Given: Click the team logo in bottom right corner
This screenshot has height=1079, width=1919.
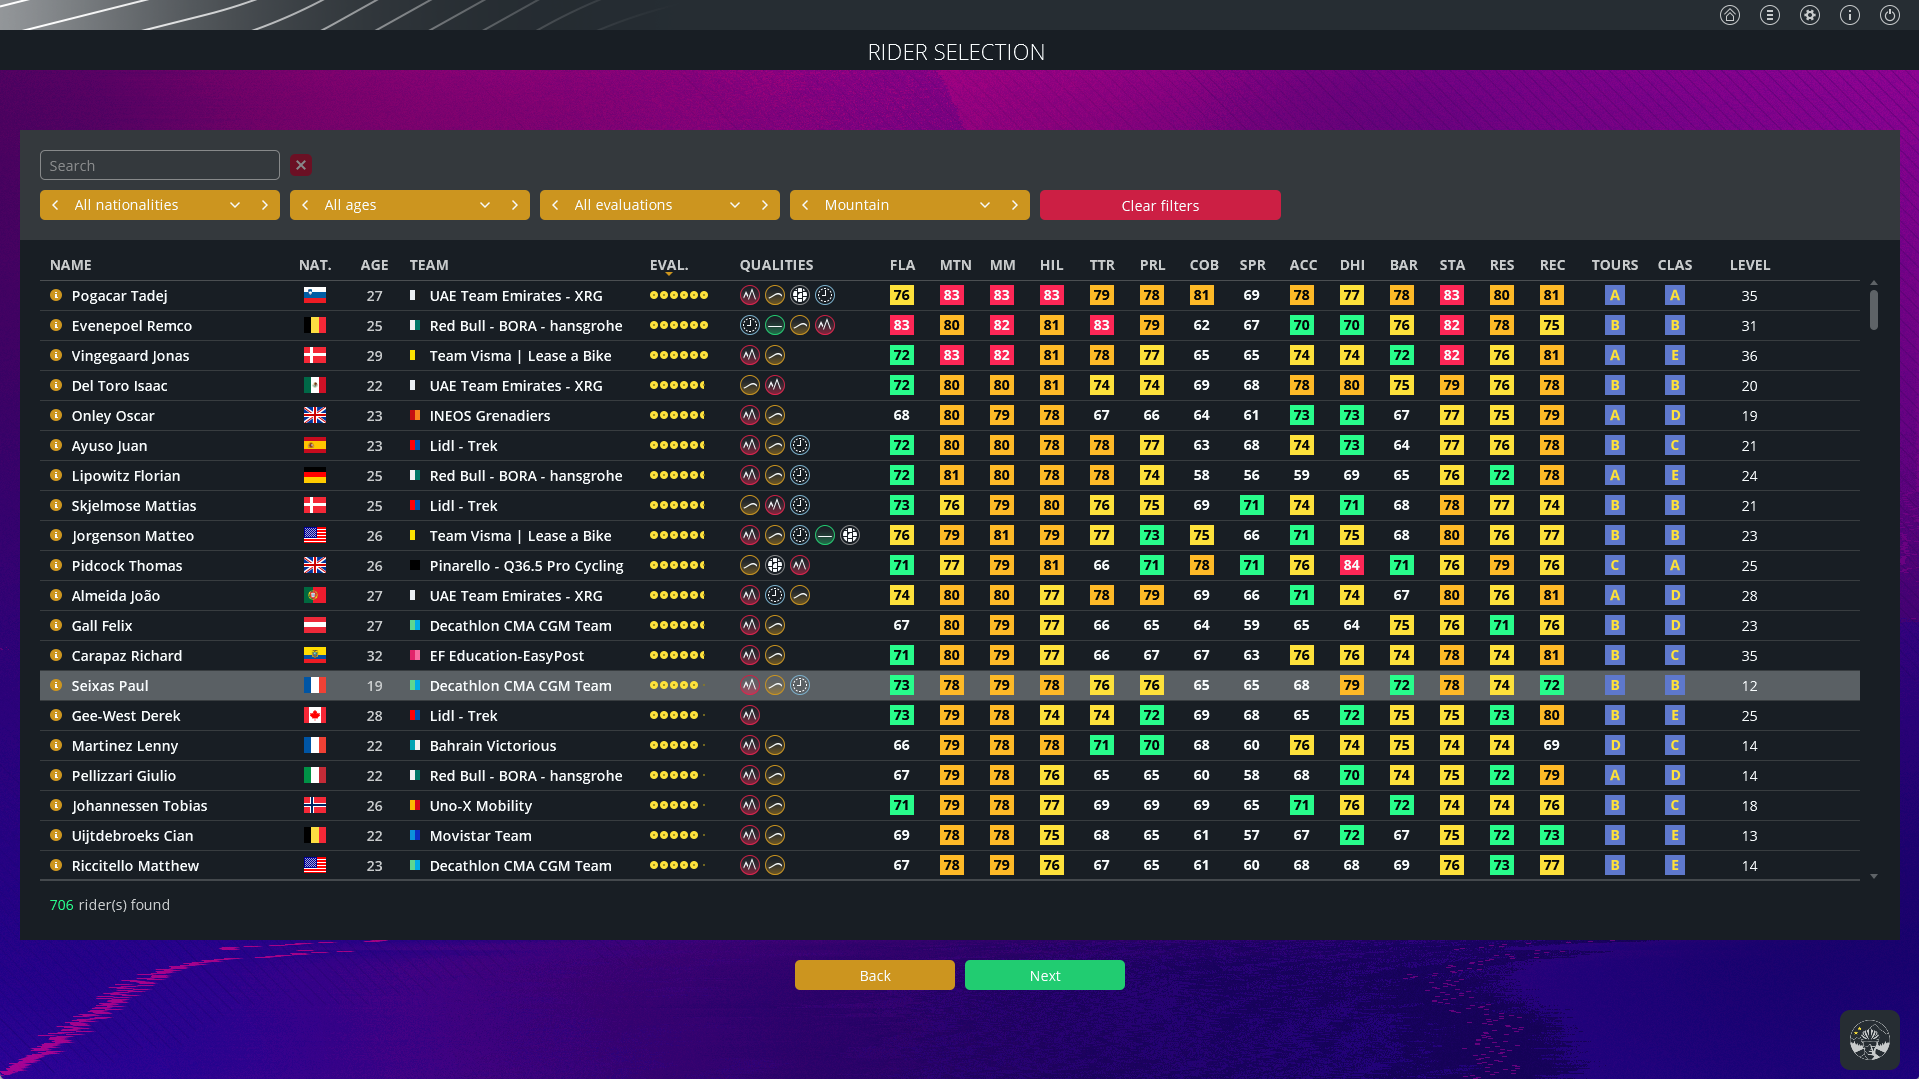Looking at the screenshot, I should [x=1869, y=1040].
